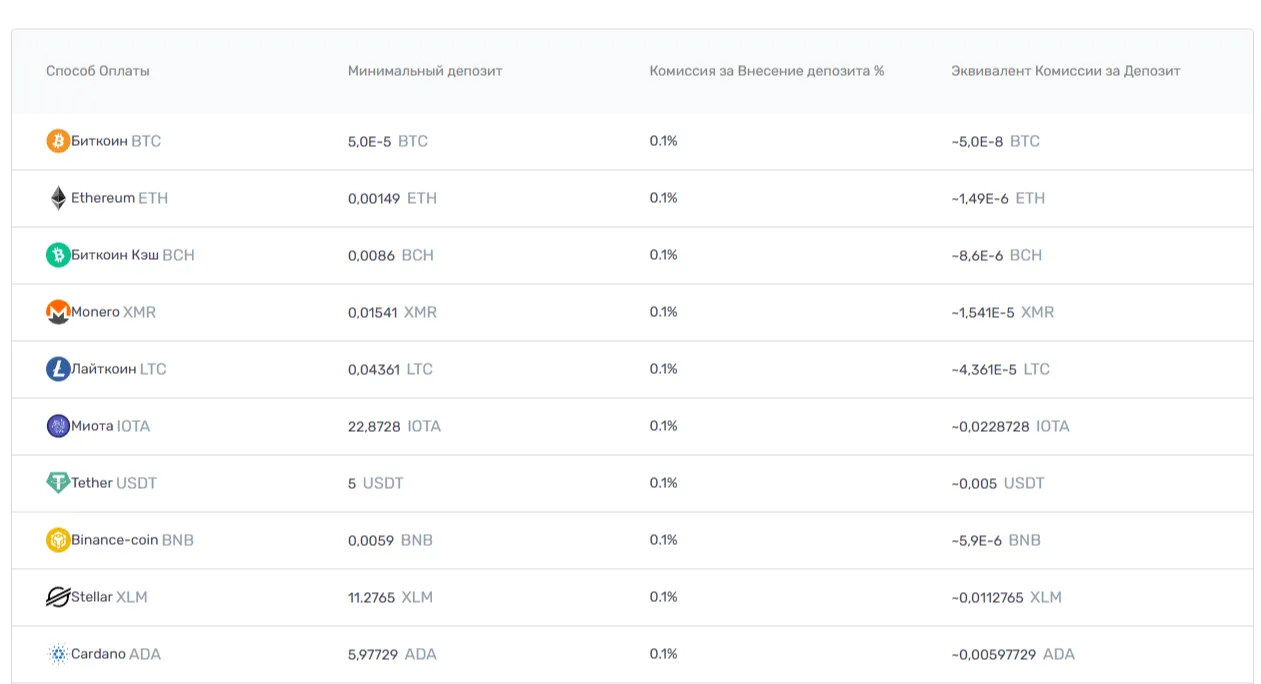Open the Ethereum ETH payment method name
Viewport: 1261px width, 684px height.
click(x=119, y=198)
